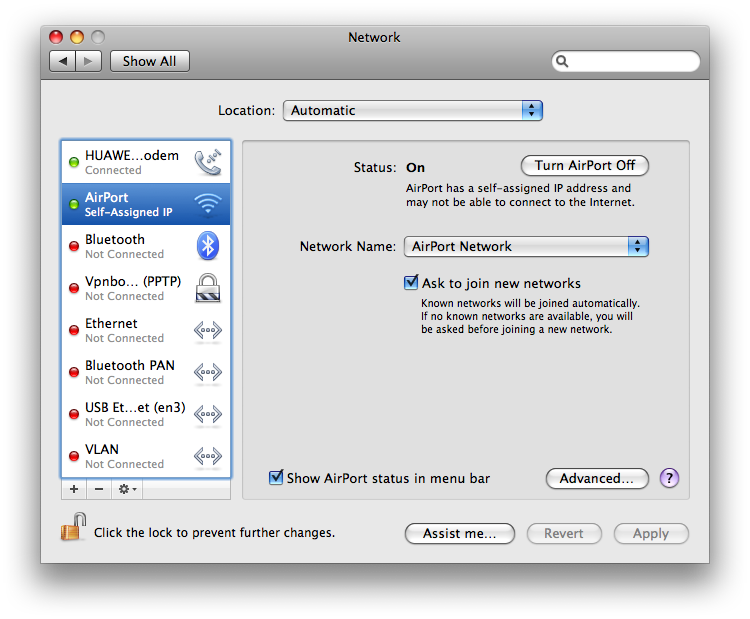Image resolution: width=750 pixels, height=619 pixels.
Task: Click the Ethernet arrows icon
Action: (x=208, y=330)
